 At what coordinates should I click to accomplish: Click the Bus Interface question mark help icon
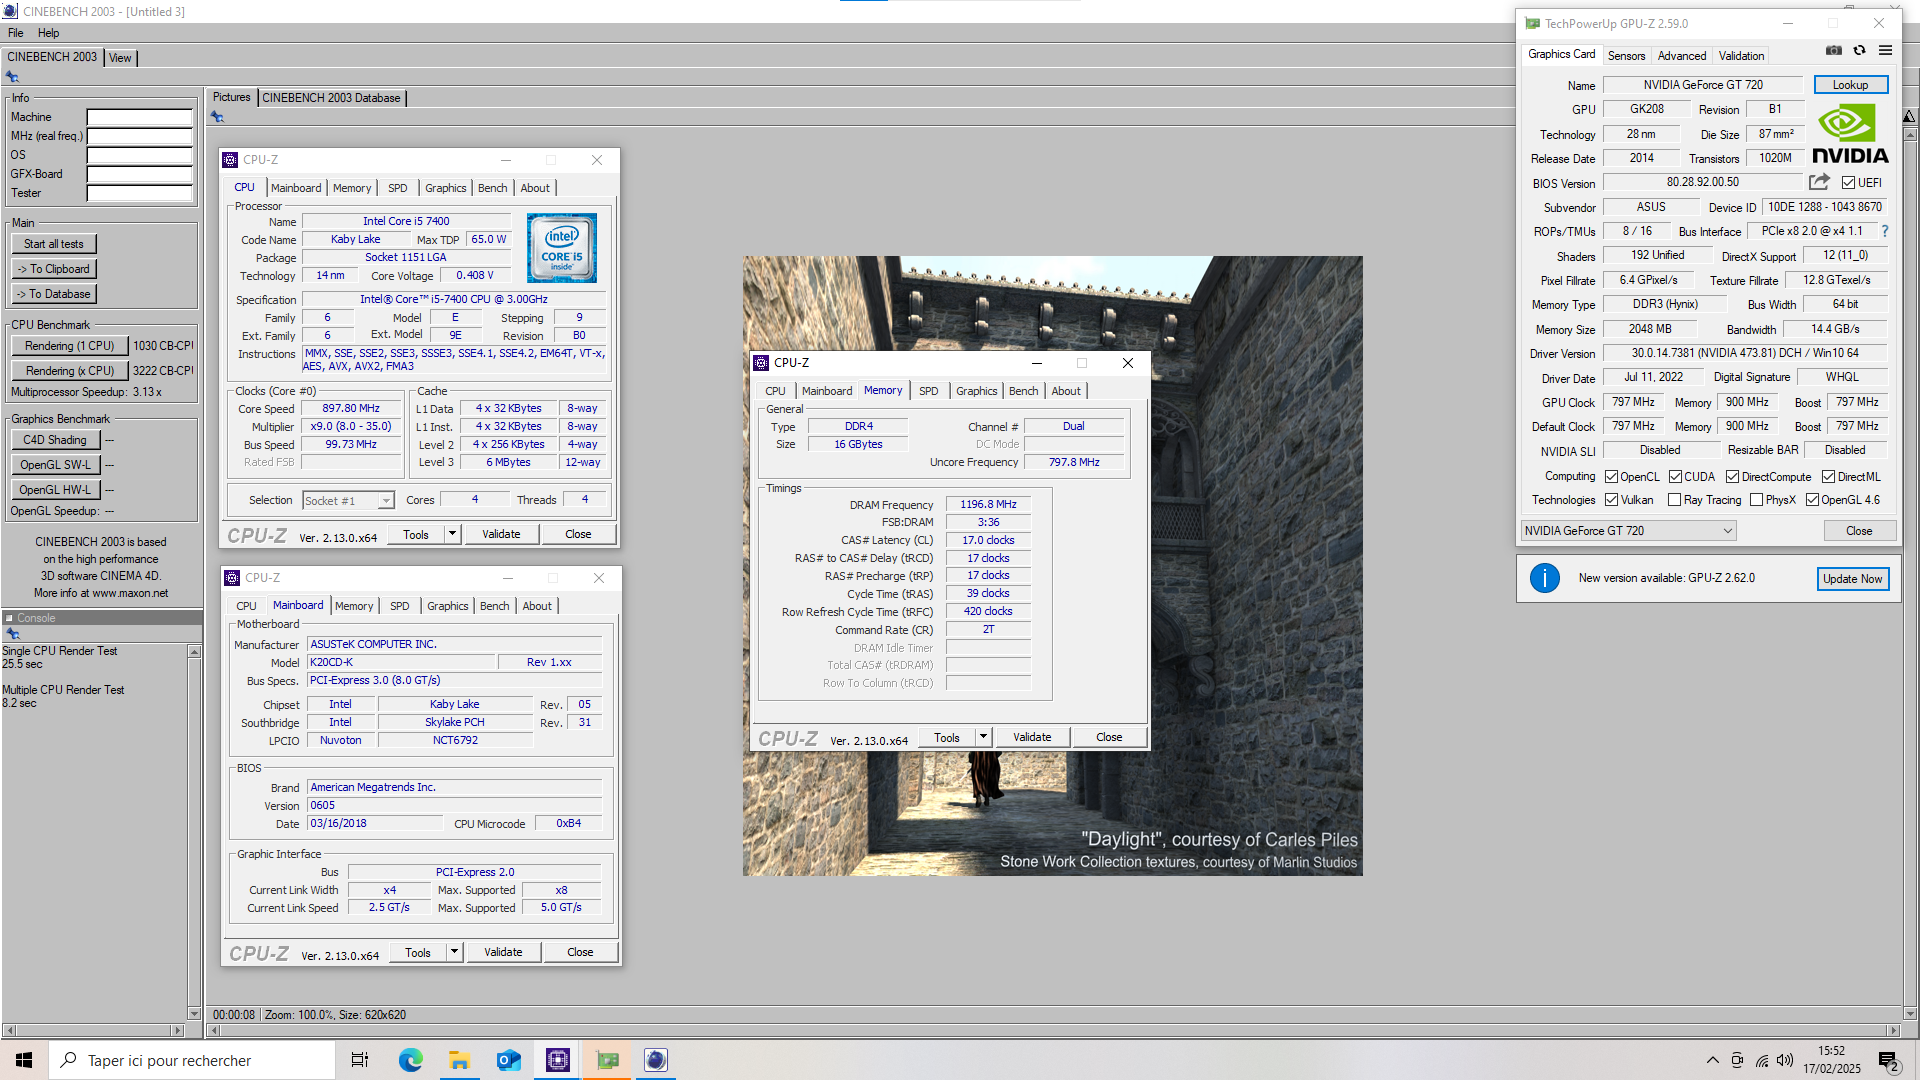[1885, 231]
